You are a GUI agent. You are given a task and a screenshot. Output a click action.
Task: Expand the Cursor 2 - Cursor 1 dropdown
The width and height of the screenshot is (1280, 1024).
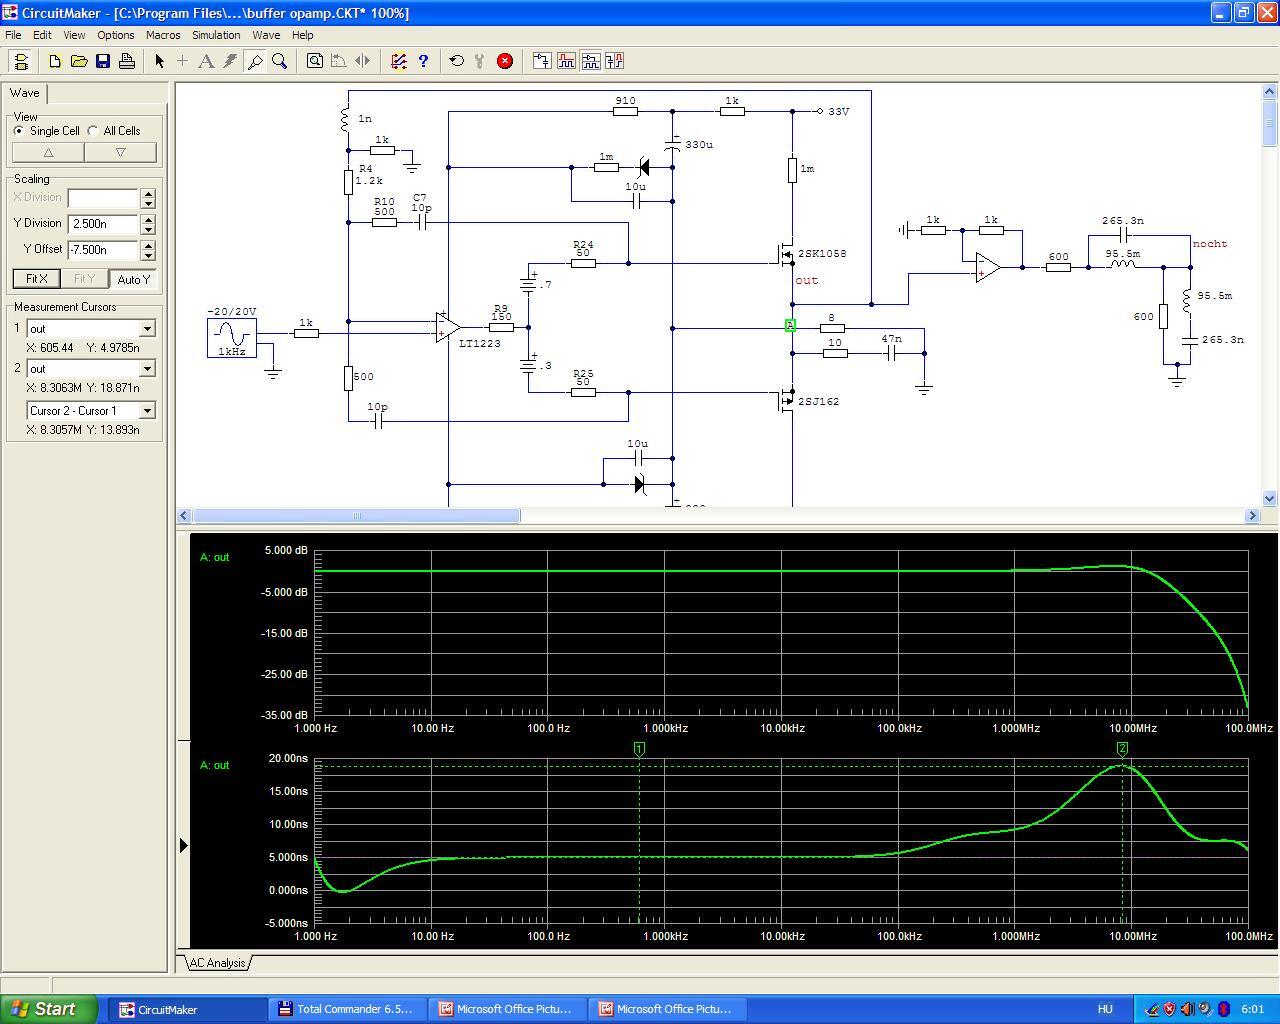pyautogui.click(x=147, y=411)
